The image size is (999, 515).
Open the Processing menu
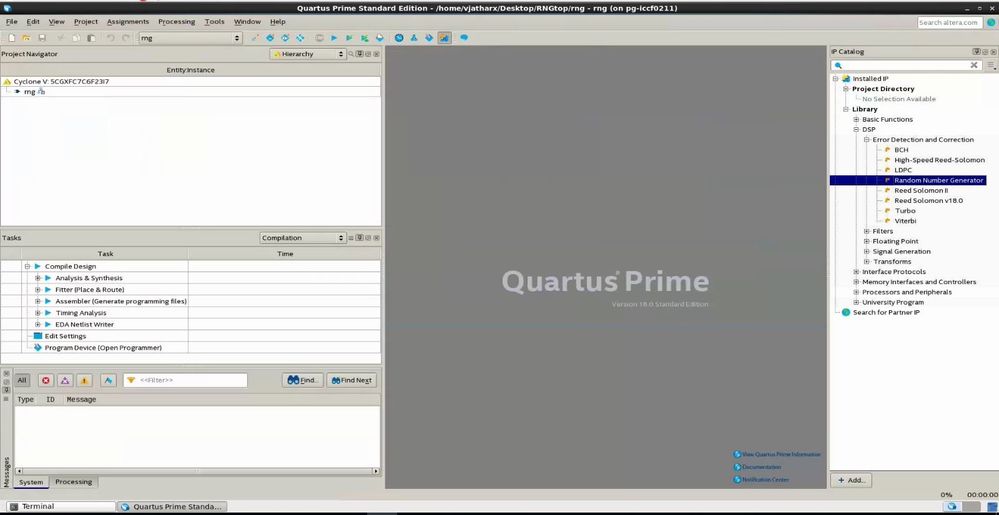click(176, 22)
